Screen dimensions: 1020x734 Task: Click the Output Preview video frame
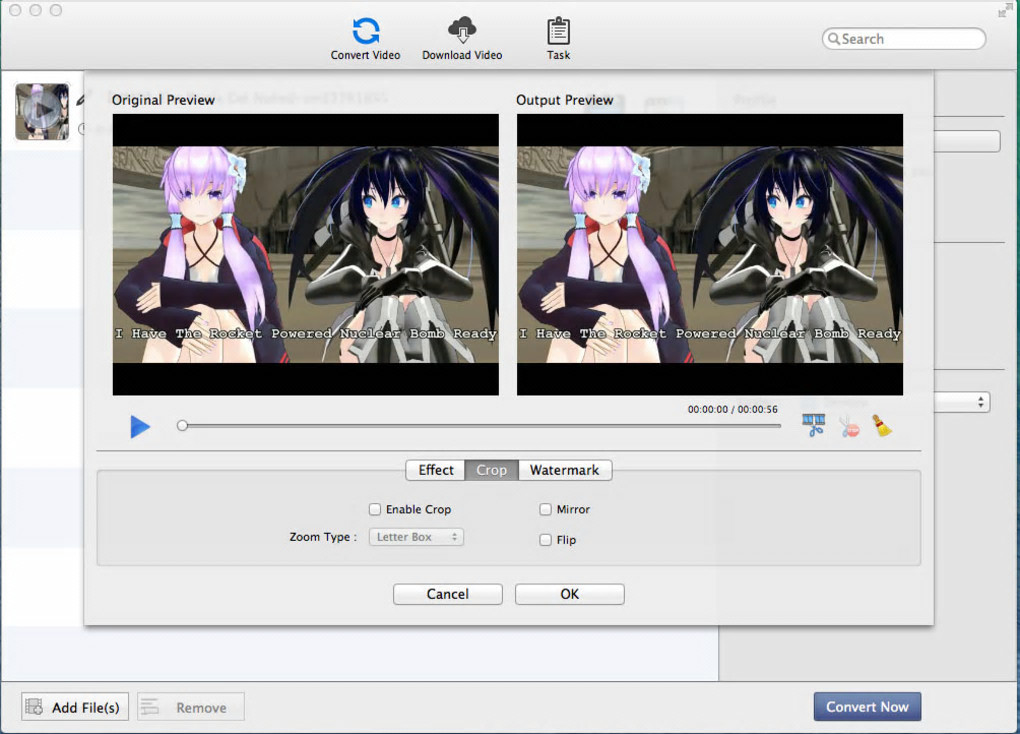click(x=710, y=254)
